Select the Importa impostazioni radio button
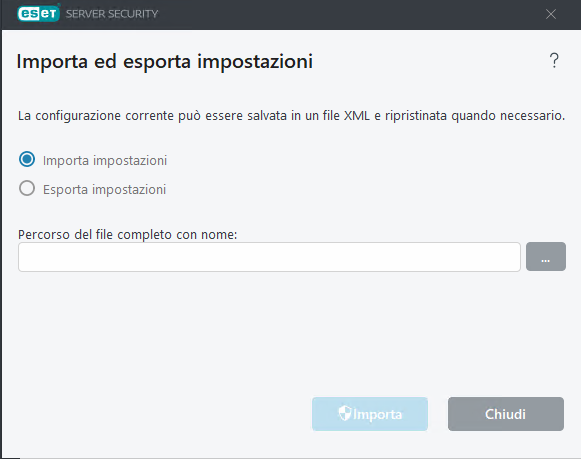The width and height of the screenshot is (581, 459). click(27, 160)
